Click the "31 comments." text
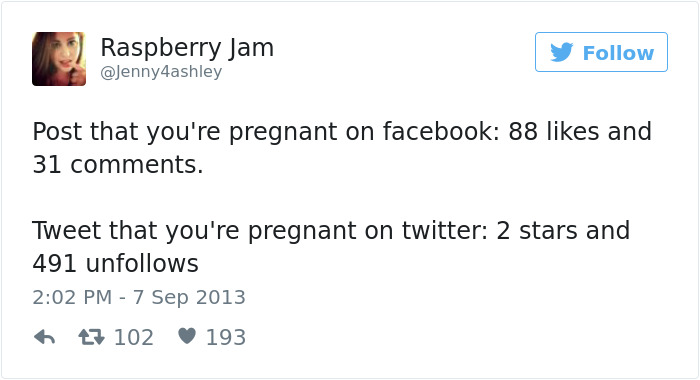This screenshot has width=700, height=380. (x=117, y=165)
